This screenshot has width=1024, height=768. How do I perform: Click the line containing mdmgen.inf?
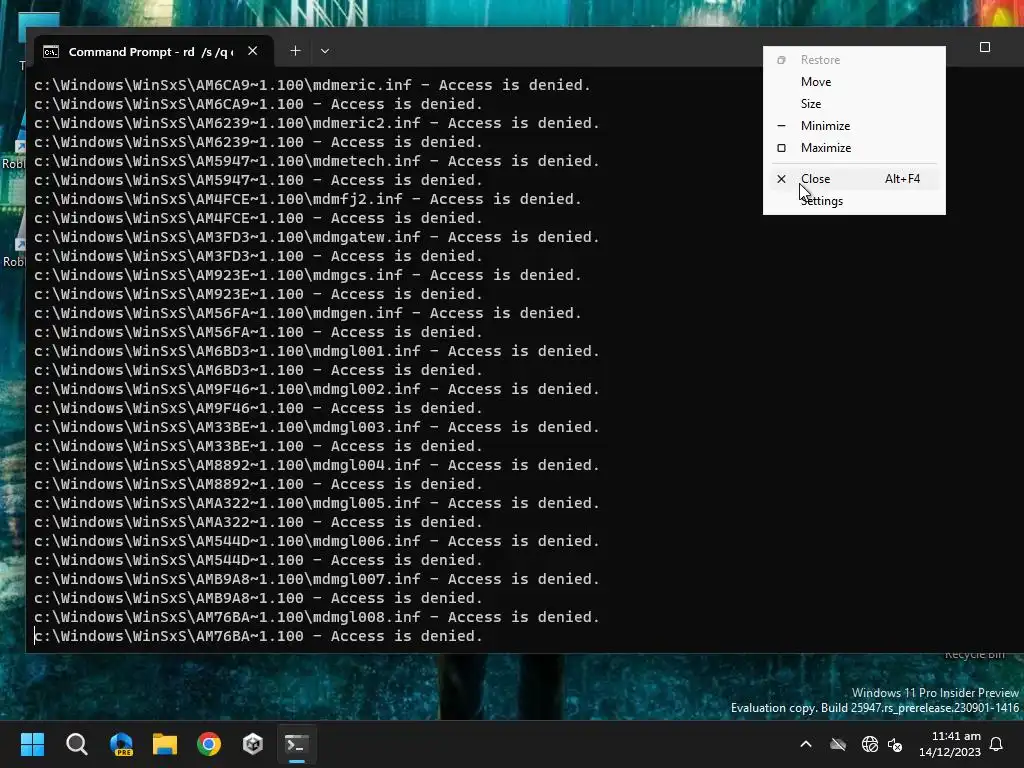[x=308, y=313]
